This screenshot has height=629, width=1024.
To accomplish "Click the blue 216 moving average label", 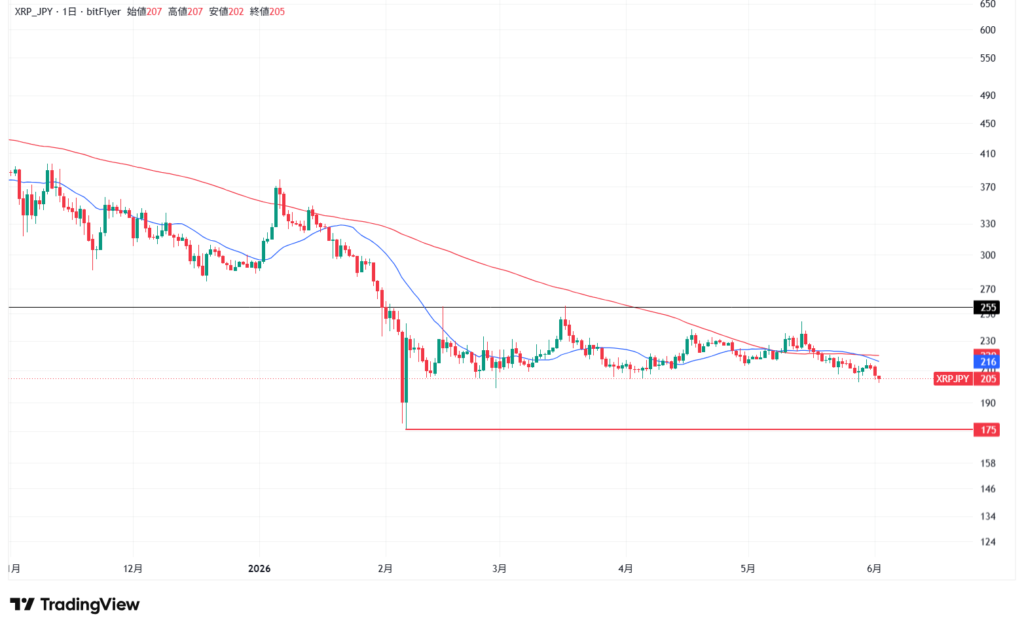I will pos(987,361).
